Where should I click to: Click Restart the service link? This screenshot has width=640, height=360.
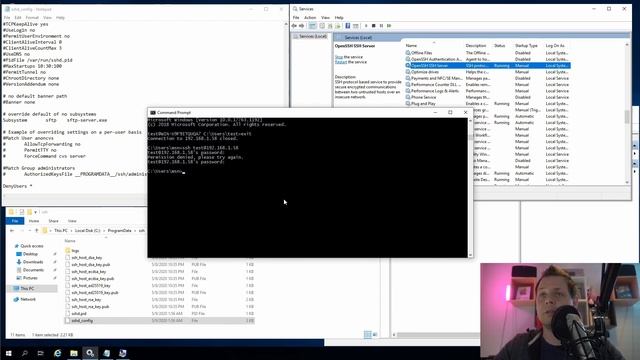tap(341, 62)
